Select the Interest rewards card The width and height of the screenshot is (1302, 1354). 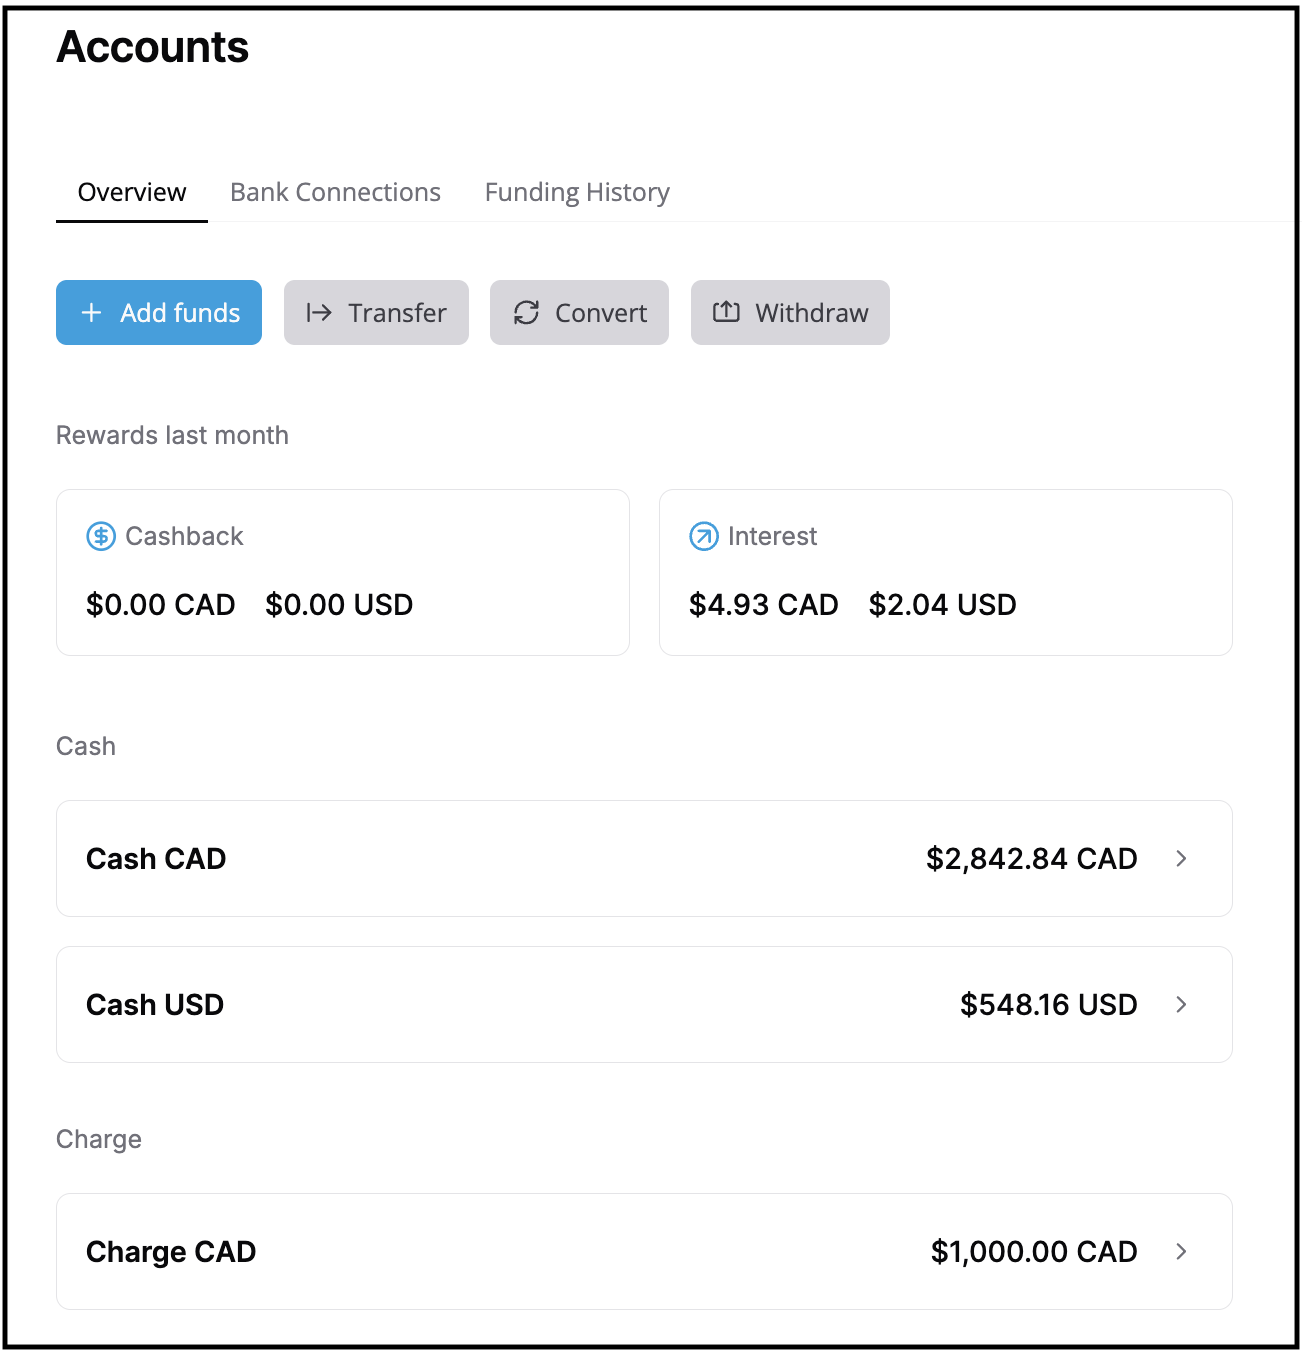[945, 572]
